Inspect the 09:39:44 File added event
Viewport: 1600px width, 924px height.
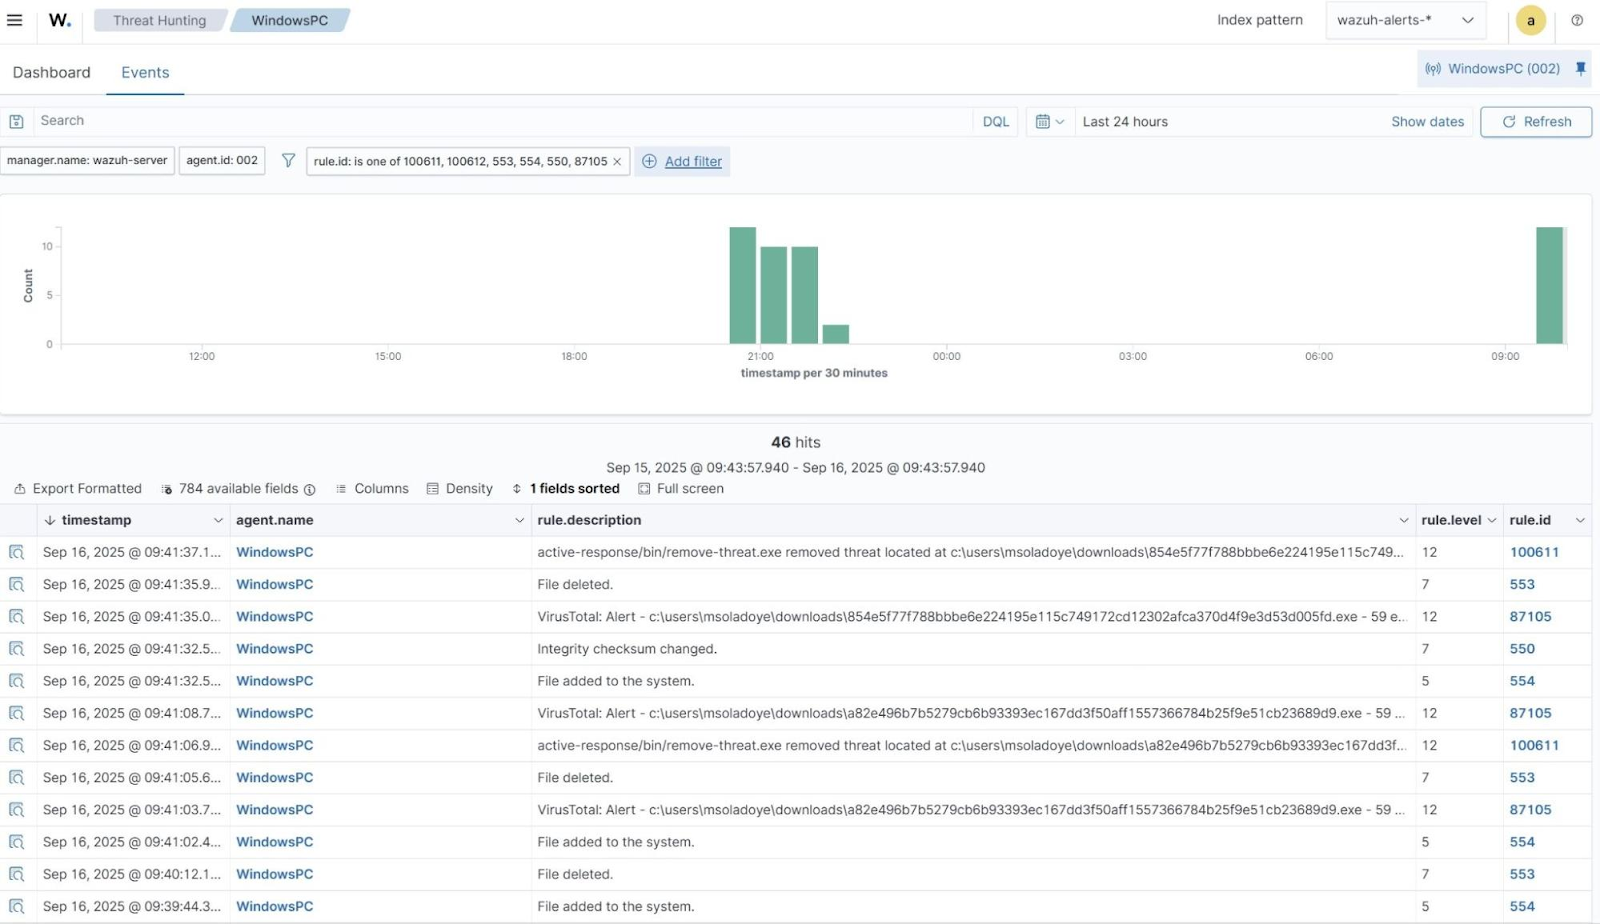[x=16, y=906]
